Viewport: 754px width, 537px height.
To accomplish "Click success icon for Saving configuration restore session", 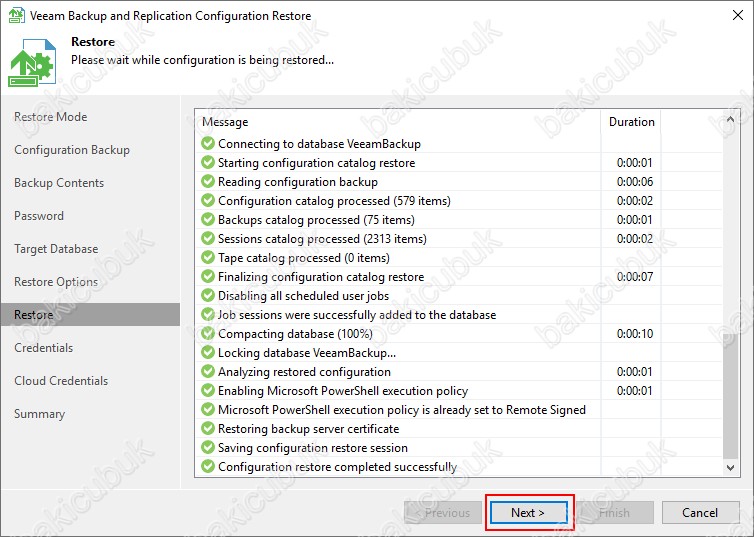I will [x=208, y=447].
